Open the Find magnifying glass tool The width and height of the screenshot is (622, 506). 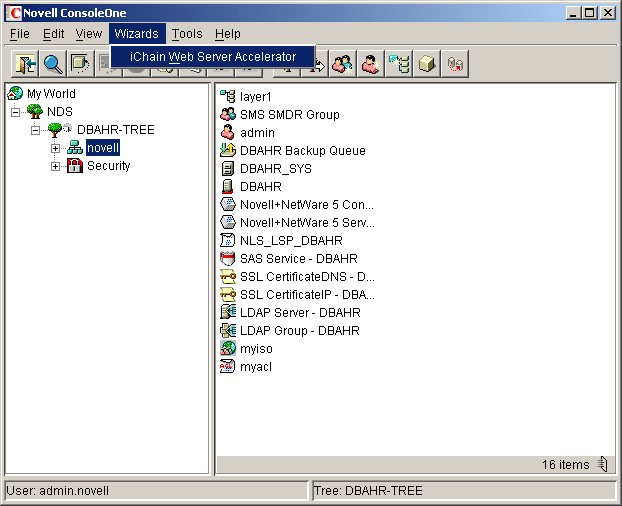[53, 63]
